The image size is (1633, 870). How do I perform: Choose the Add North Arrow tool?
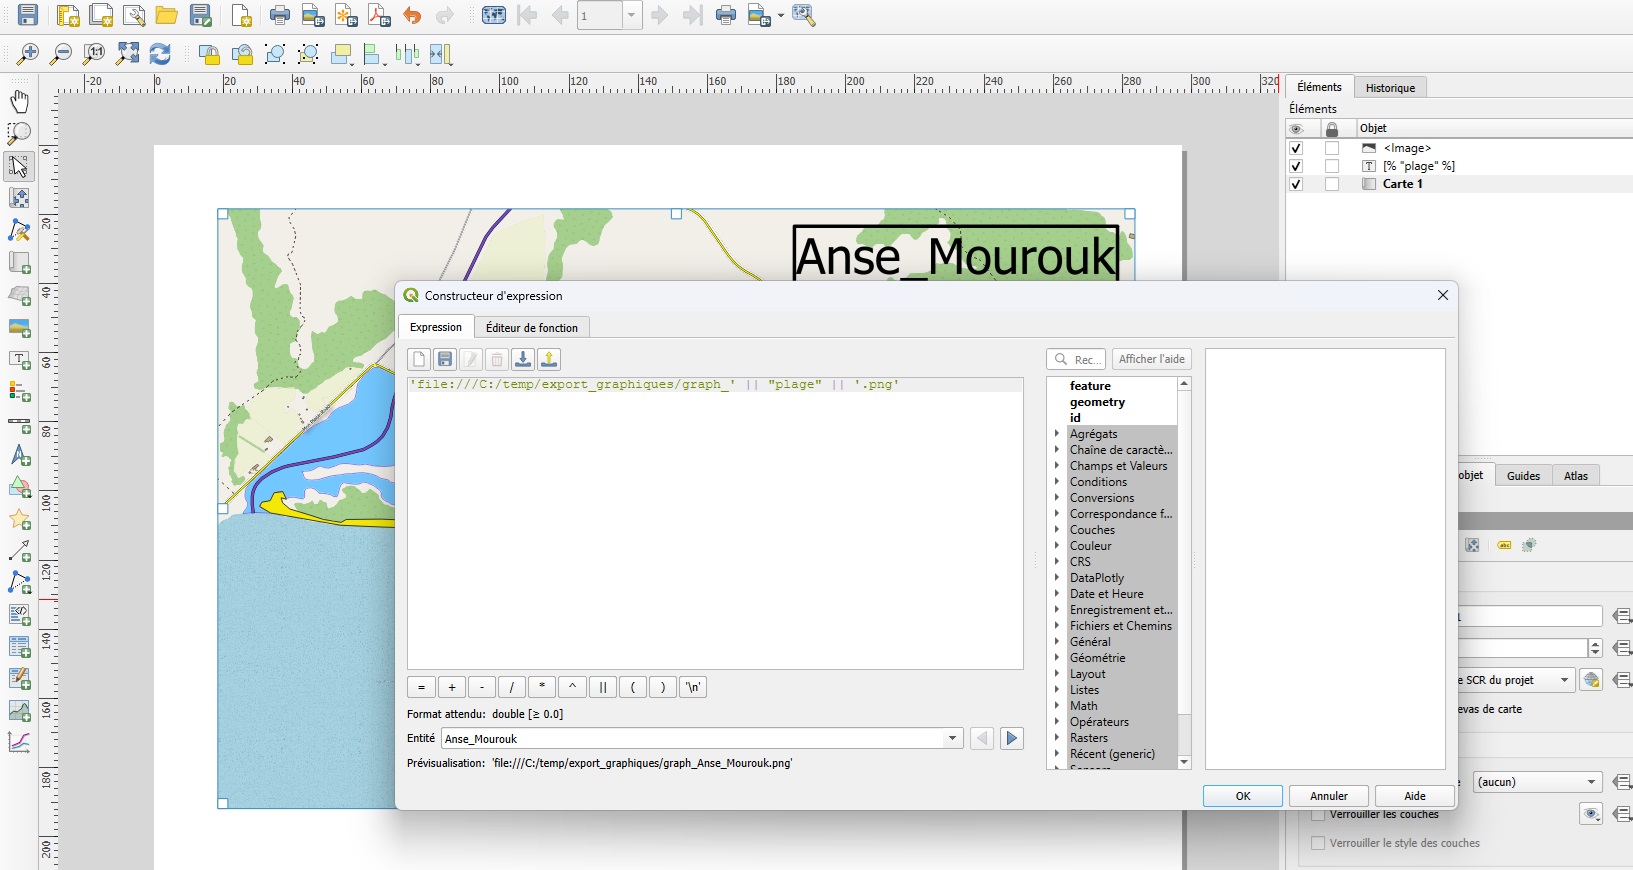(19, 455)
